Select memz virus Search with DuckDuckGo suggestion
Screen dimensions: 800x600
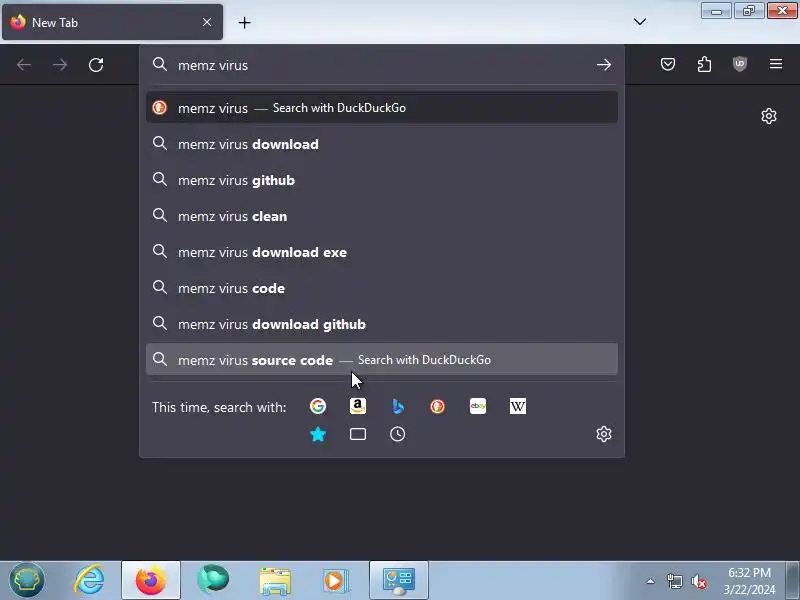tap(382, 108)
